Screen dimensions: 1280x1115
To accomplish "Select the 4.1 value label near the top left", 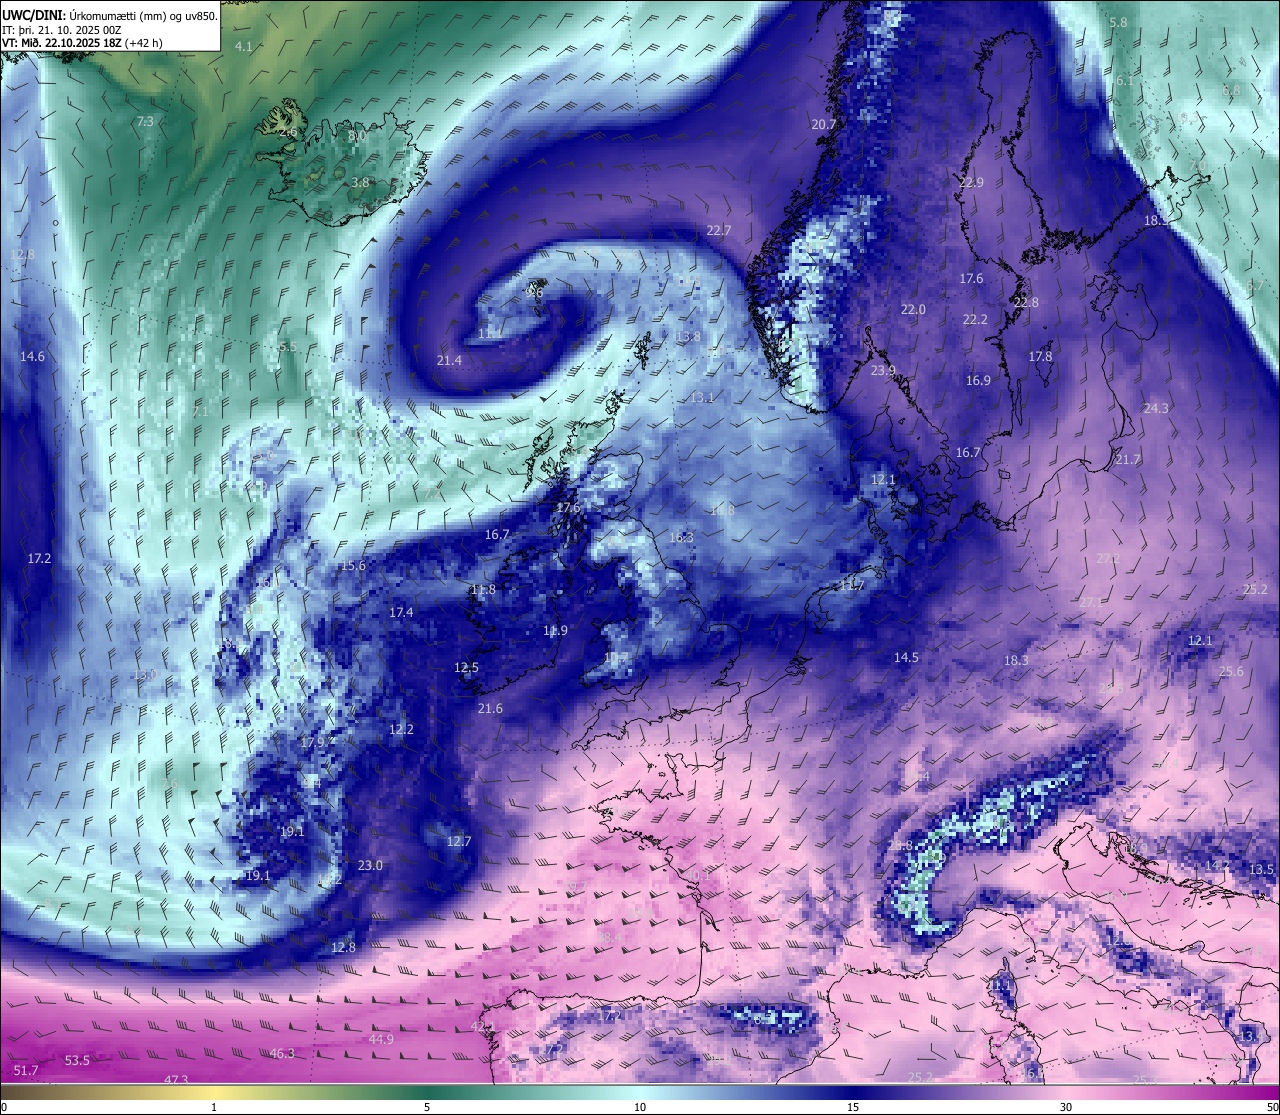I will 244,47.
